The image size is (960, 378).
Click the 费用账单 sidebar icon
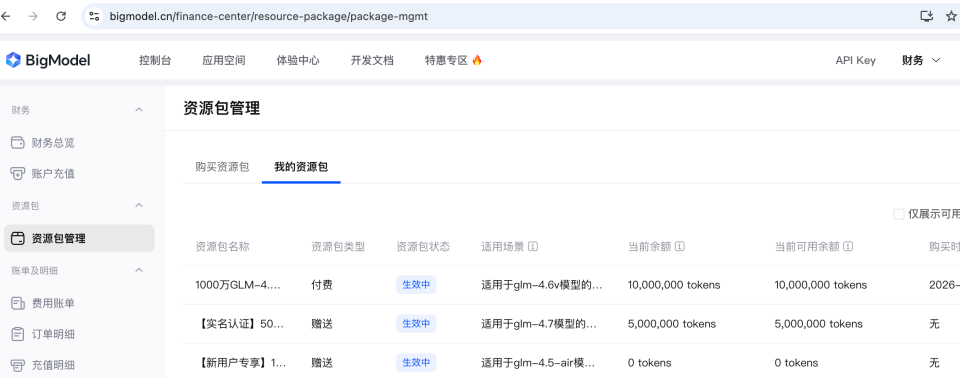[x=18, y=303]
